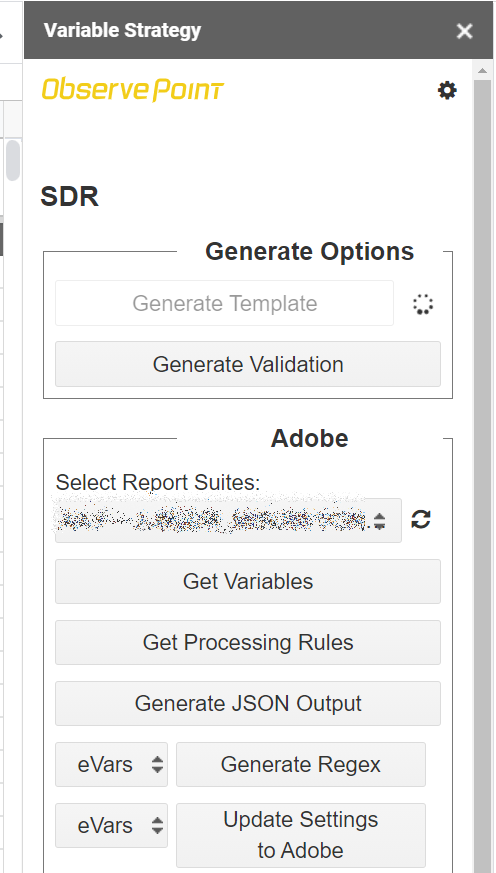Expand the eVars dropdown beside Update Settings
The height and width of the screenshot is (873, 496).
(111, 825)
